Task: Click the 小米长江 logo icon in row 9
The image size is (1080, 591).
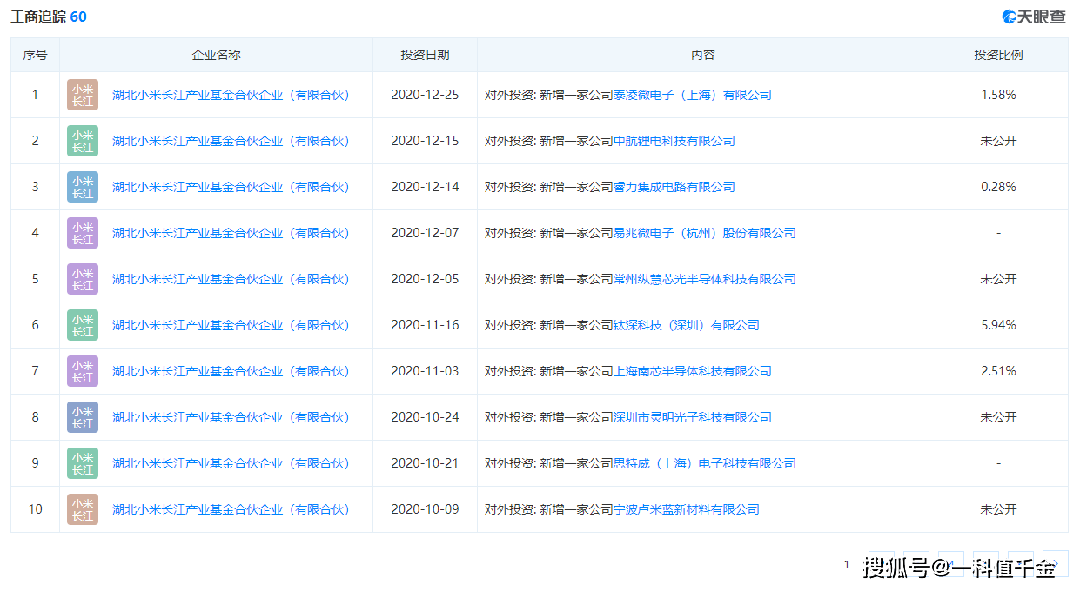Action: coord(82,464)
